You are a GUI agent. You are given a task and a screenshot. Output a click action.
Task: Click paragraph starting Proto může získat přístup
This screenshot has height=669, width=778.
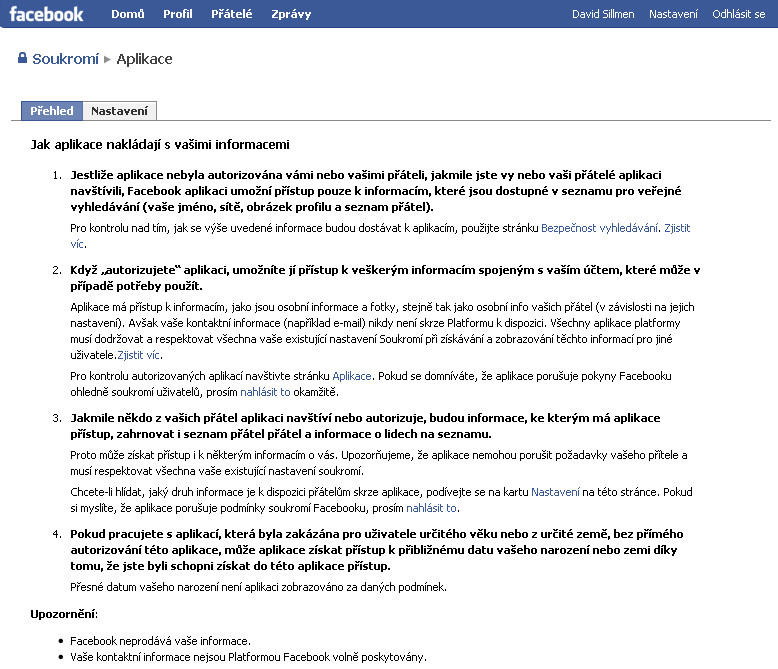pyautogui.click(x=379, y=463)
